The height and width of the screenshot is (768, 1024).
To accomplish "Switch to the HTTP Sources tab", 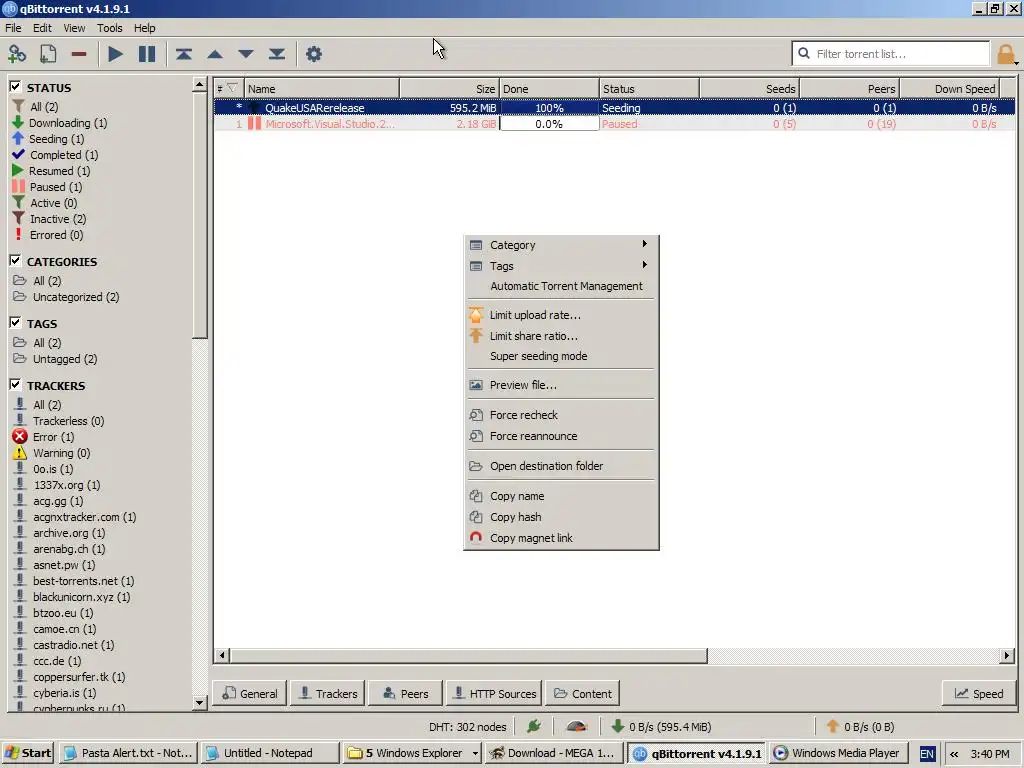I will [x=494, y=694].
